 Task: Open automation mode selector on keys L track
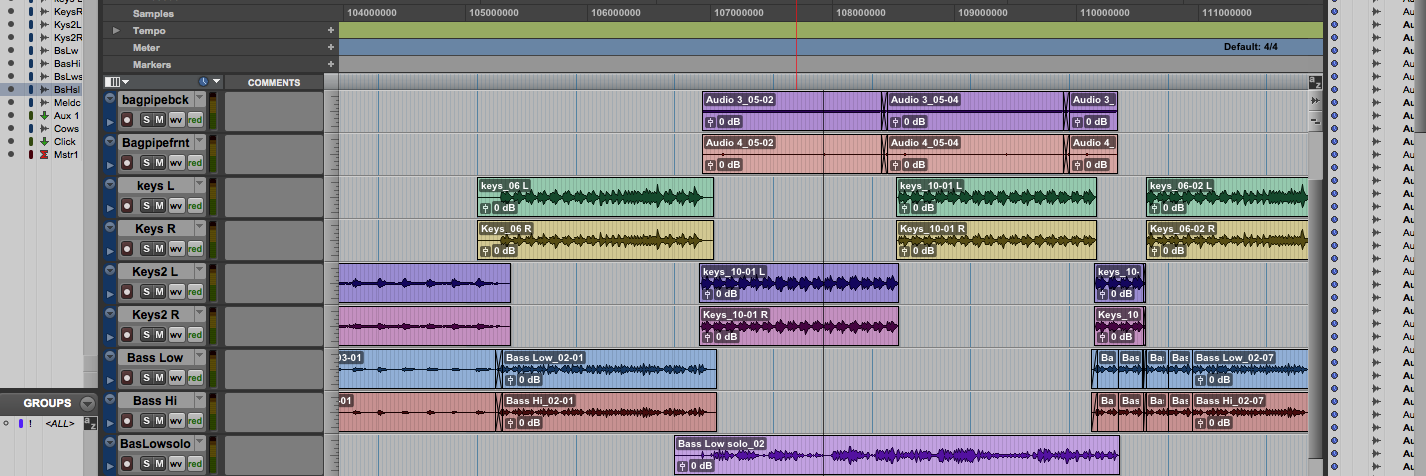point(195,206)
